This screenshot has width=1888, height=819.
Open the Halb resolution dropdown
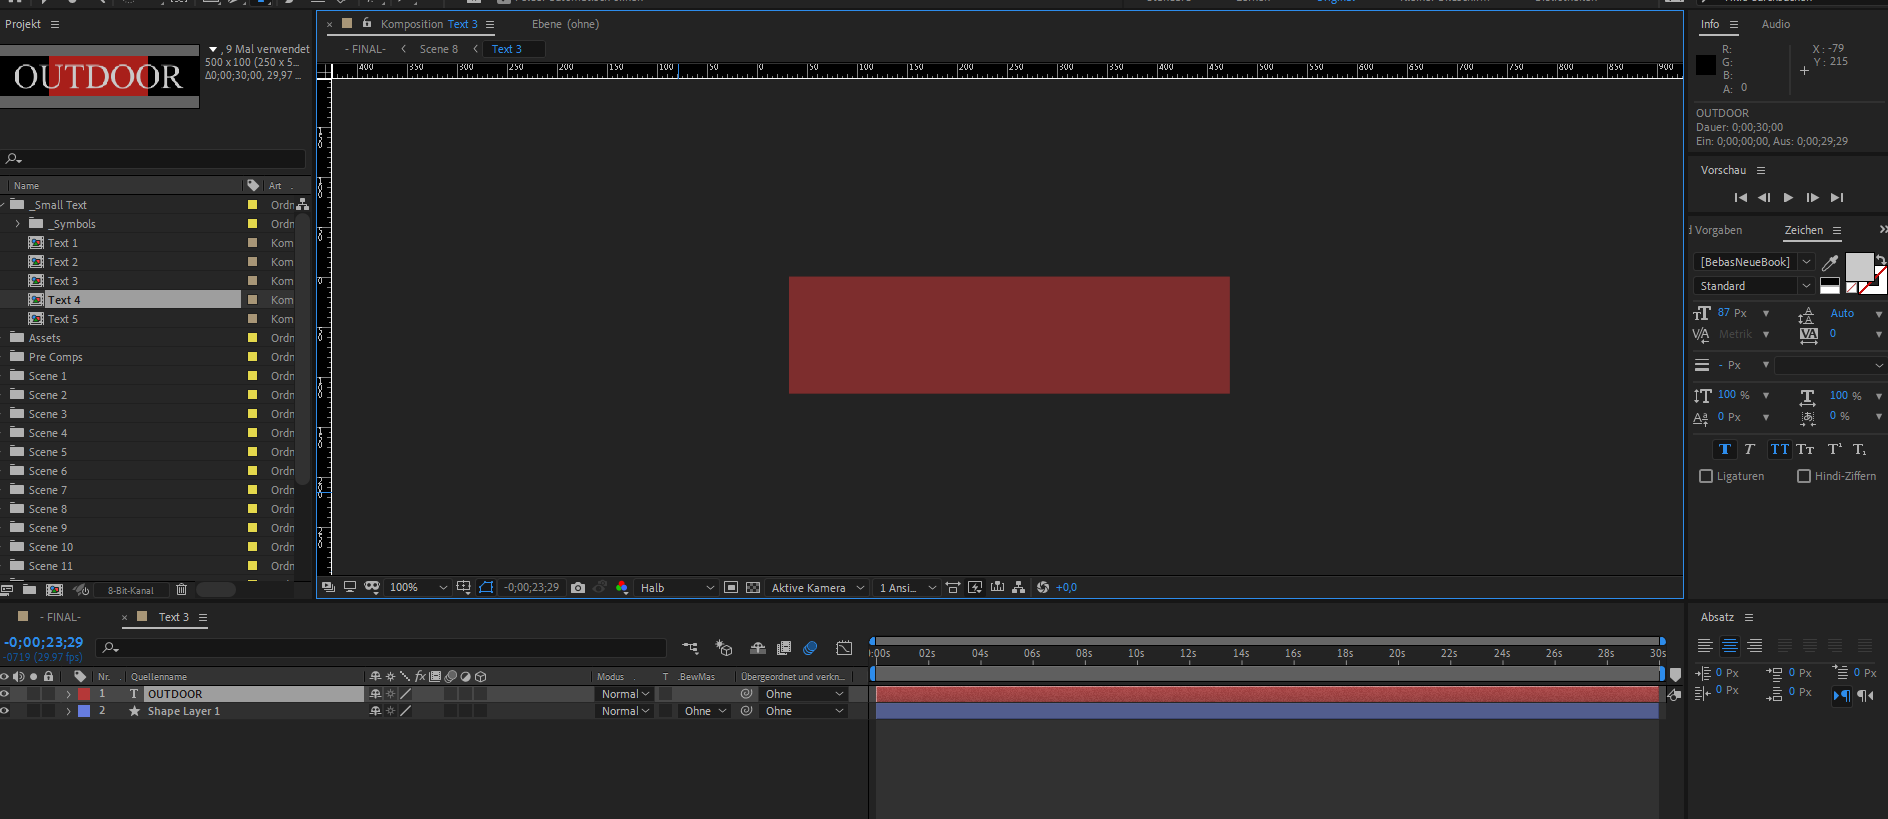(x=677, y=588)
